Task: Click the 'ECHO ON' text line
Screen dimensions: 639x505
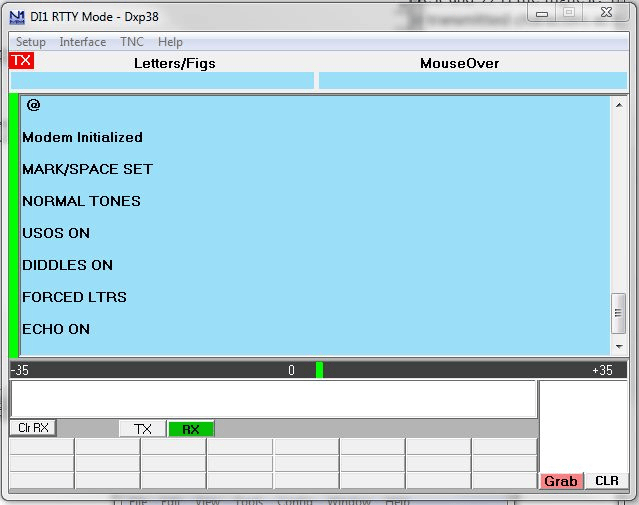Action: 56,329
